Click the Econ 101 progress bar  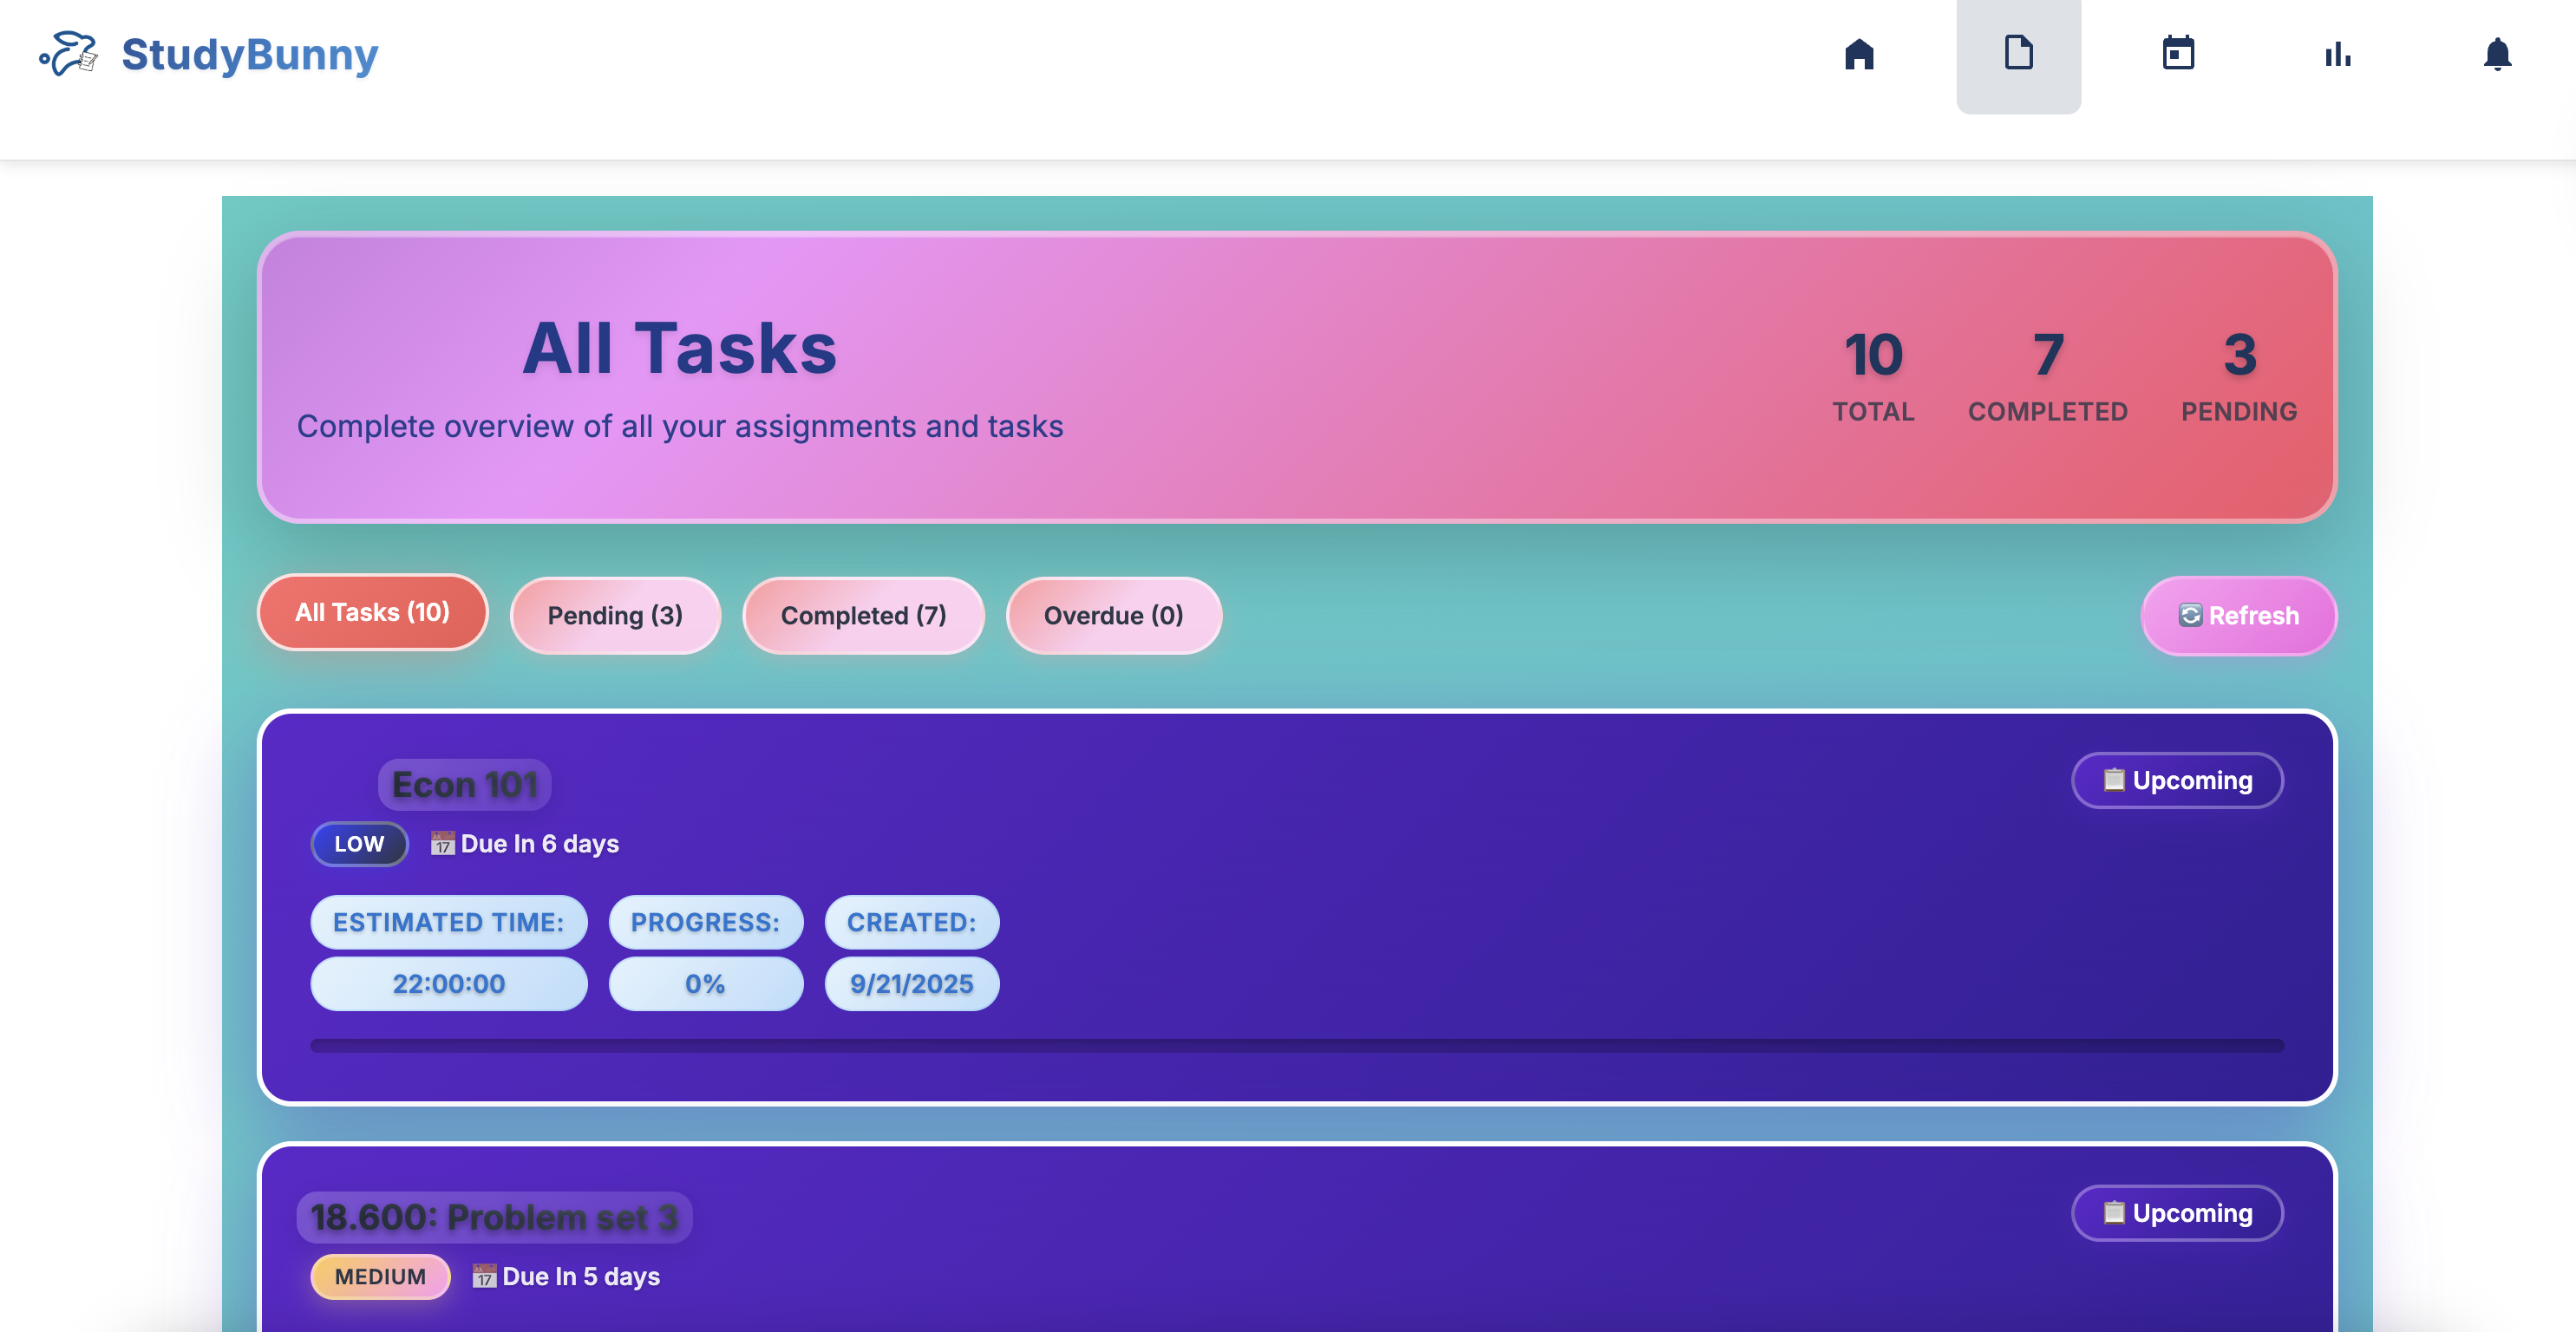pyautogui.click(x=1296, y=1045)
